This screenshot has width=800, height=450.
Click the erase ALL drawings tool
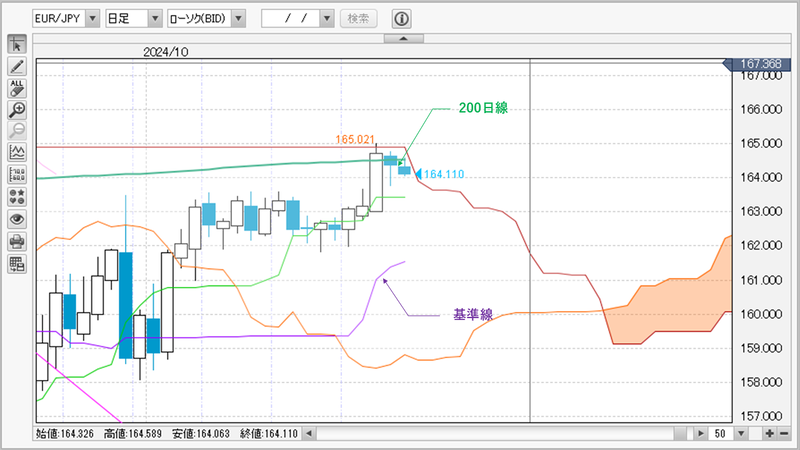coord(17,88)
